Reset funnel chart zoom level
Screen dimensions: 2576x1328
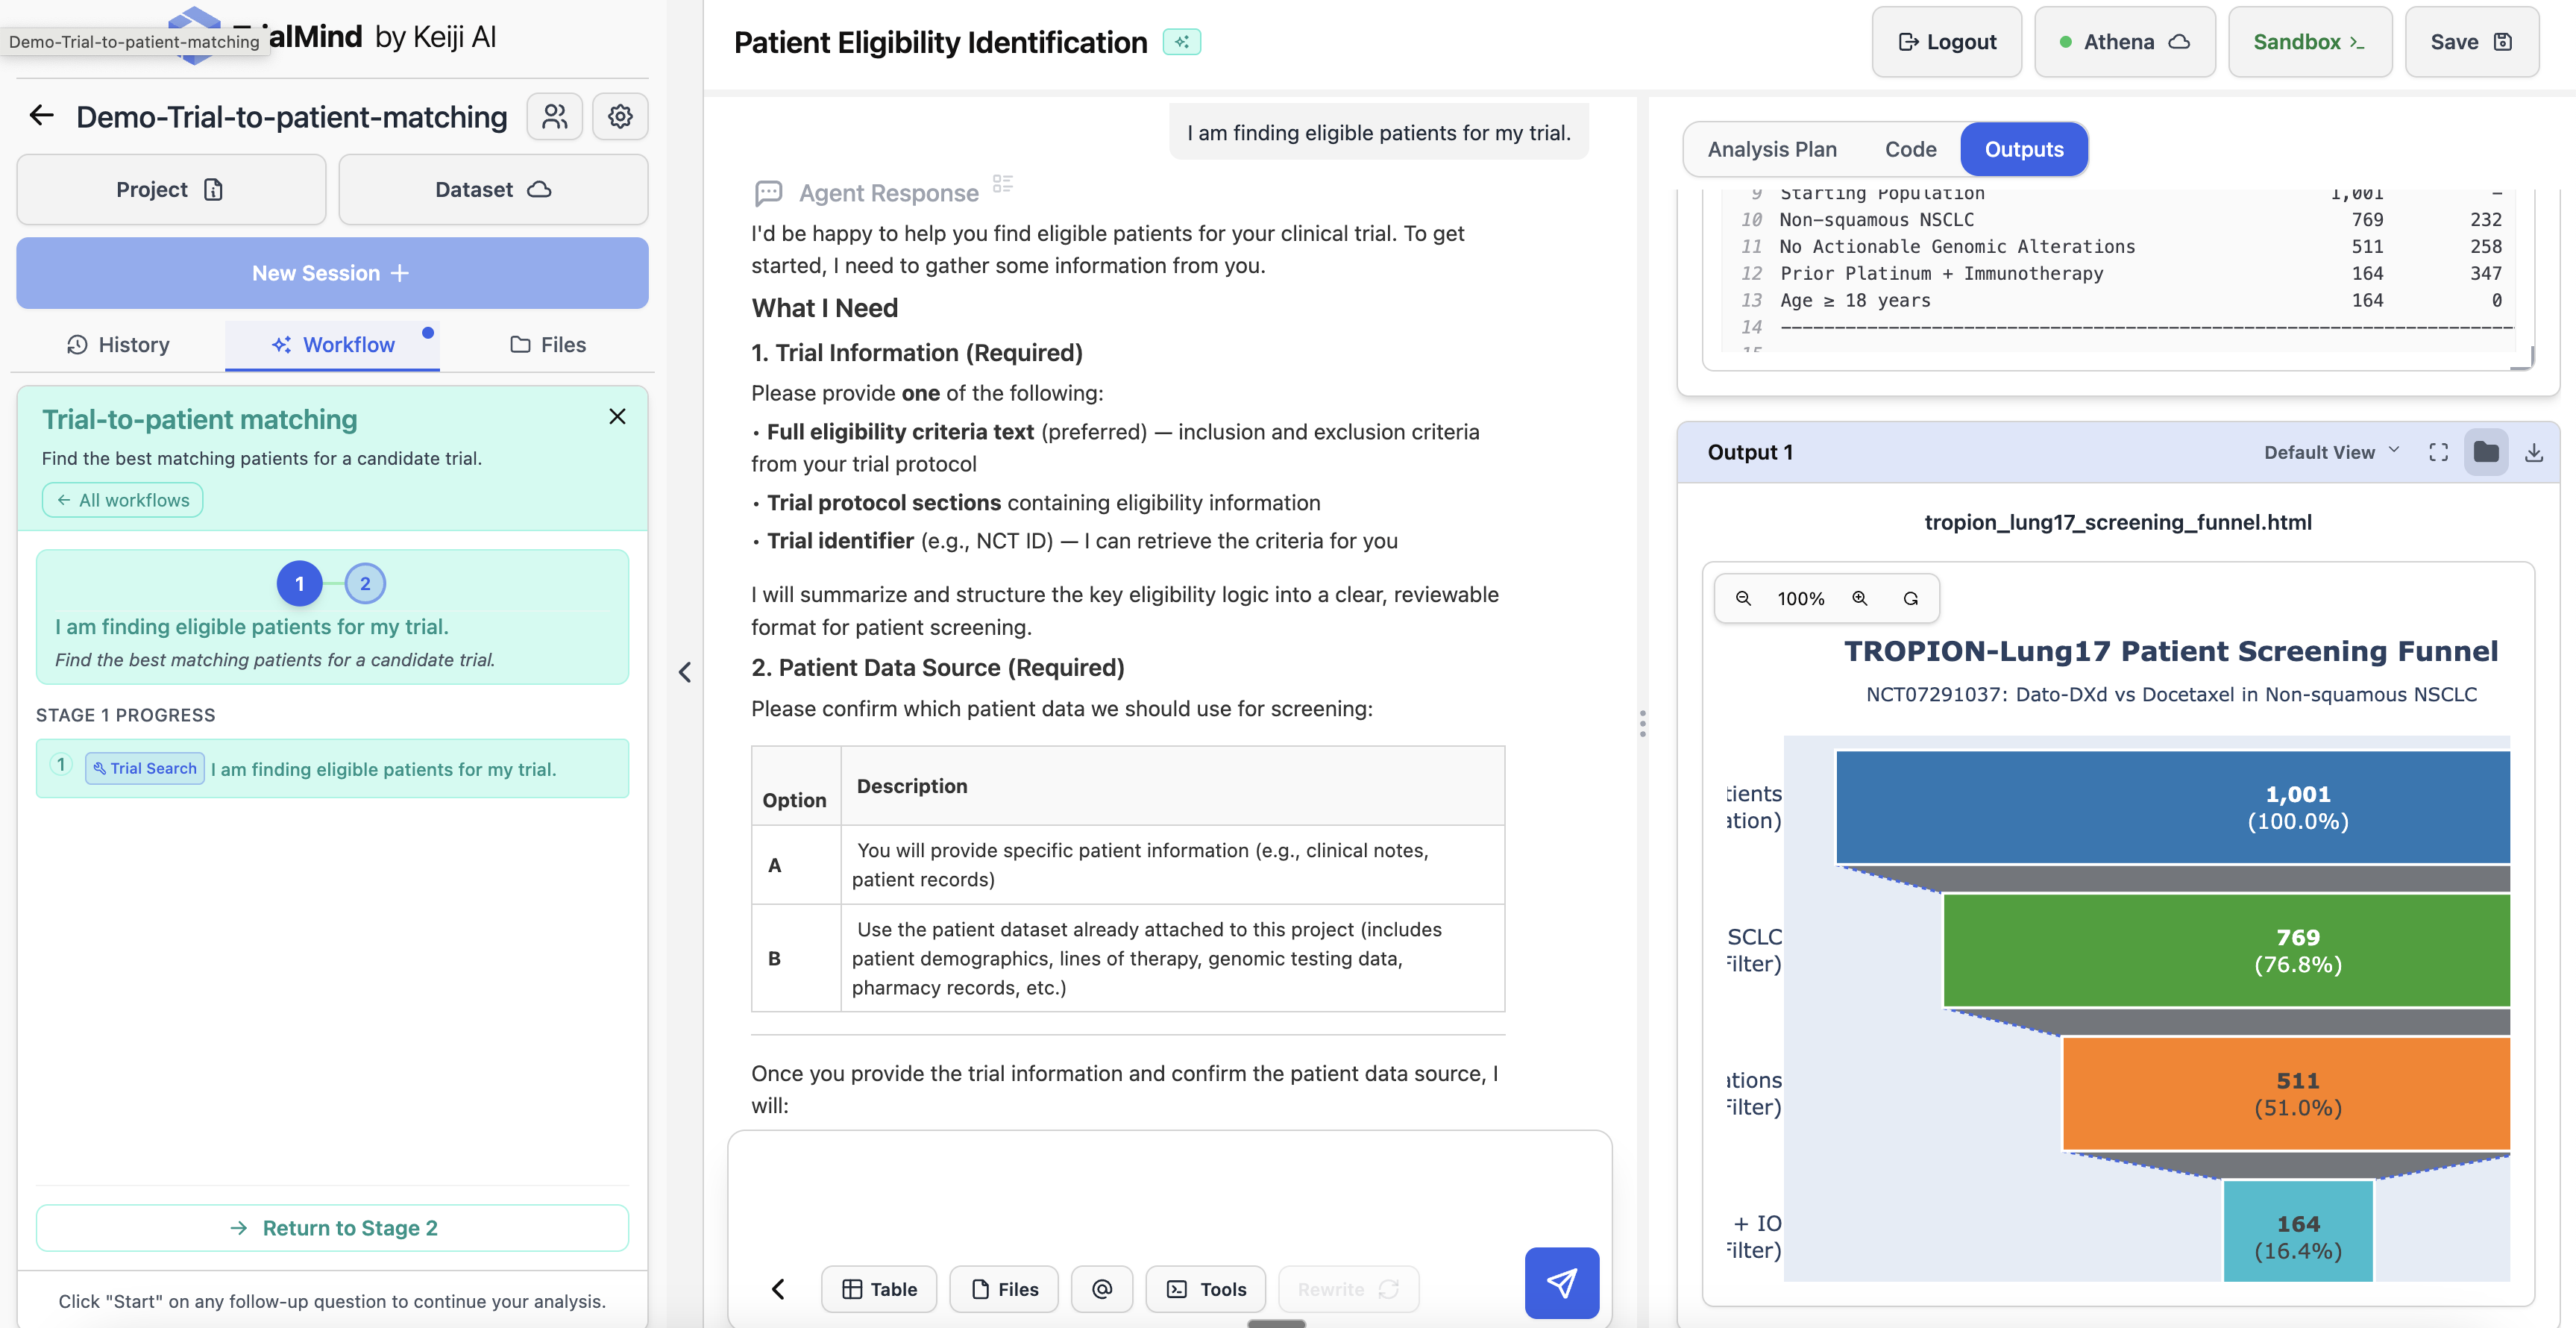(1910, 599)
